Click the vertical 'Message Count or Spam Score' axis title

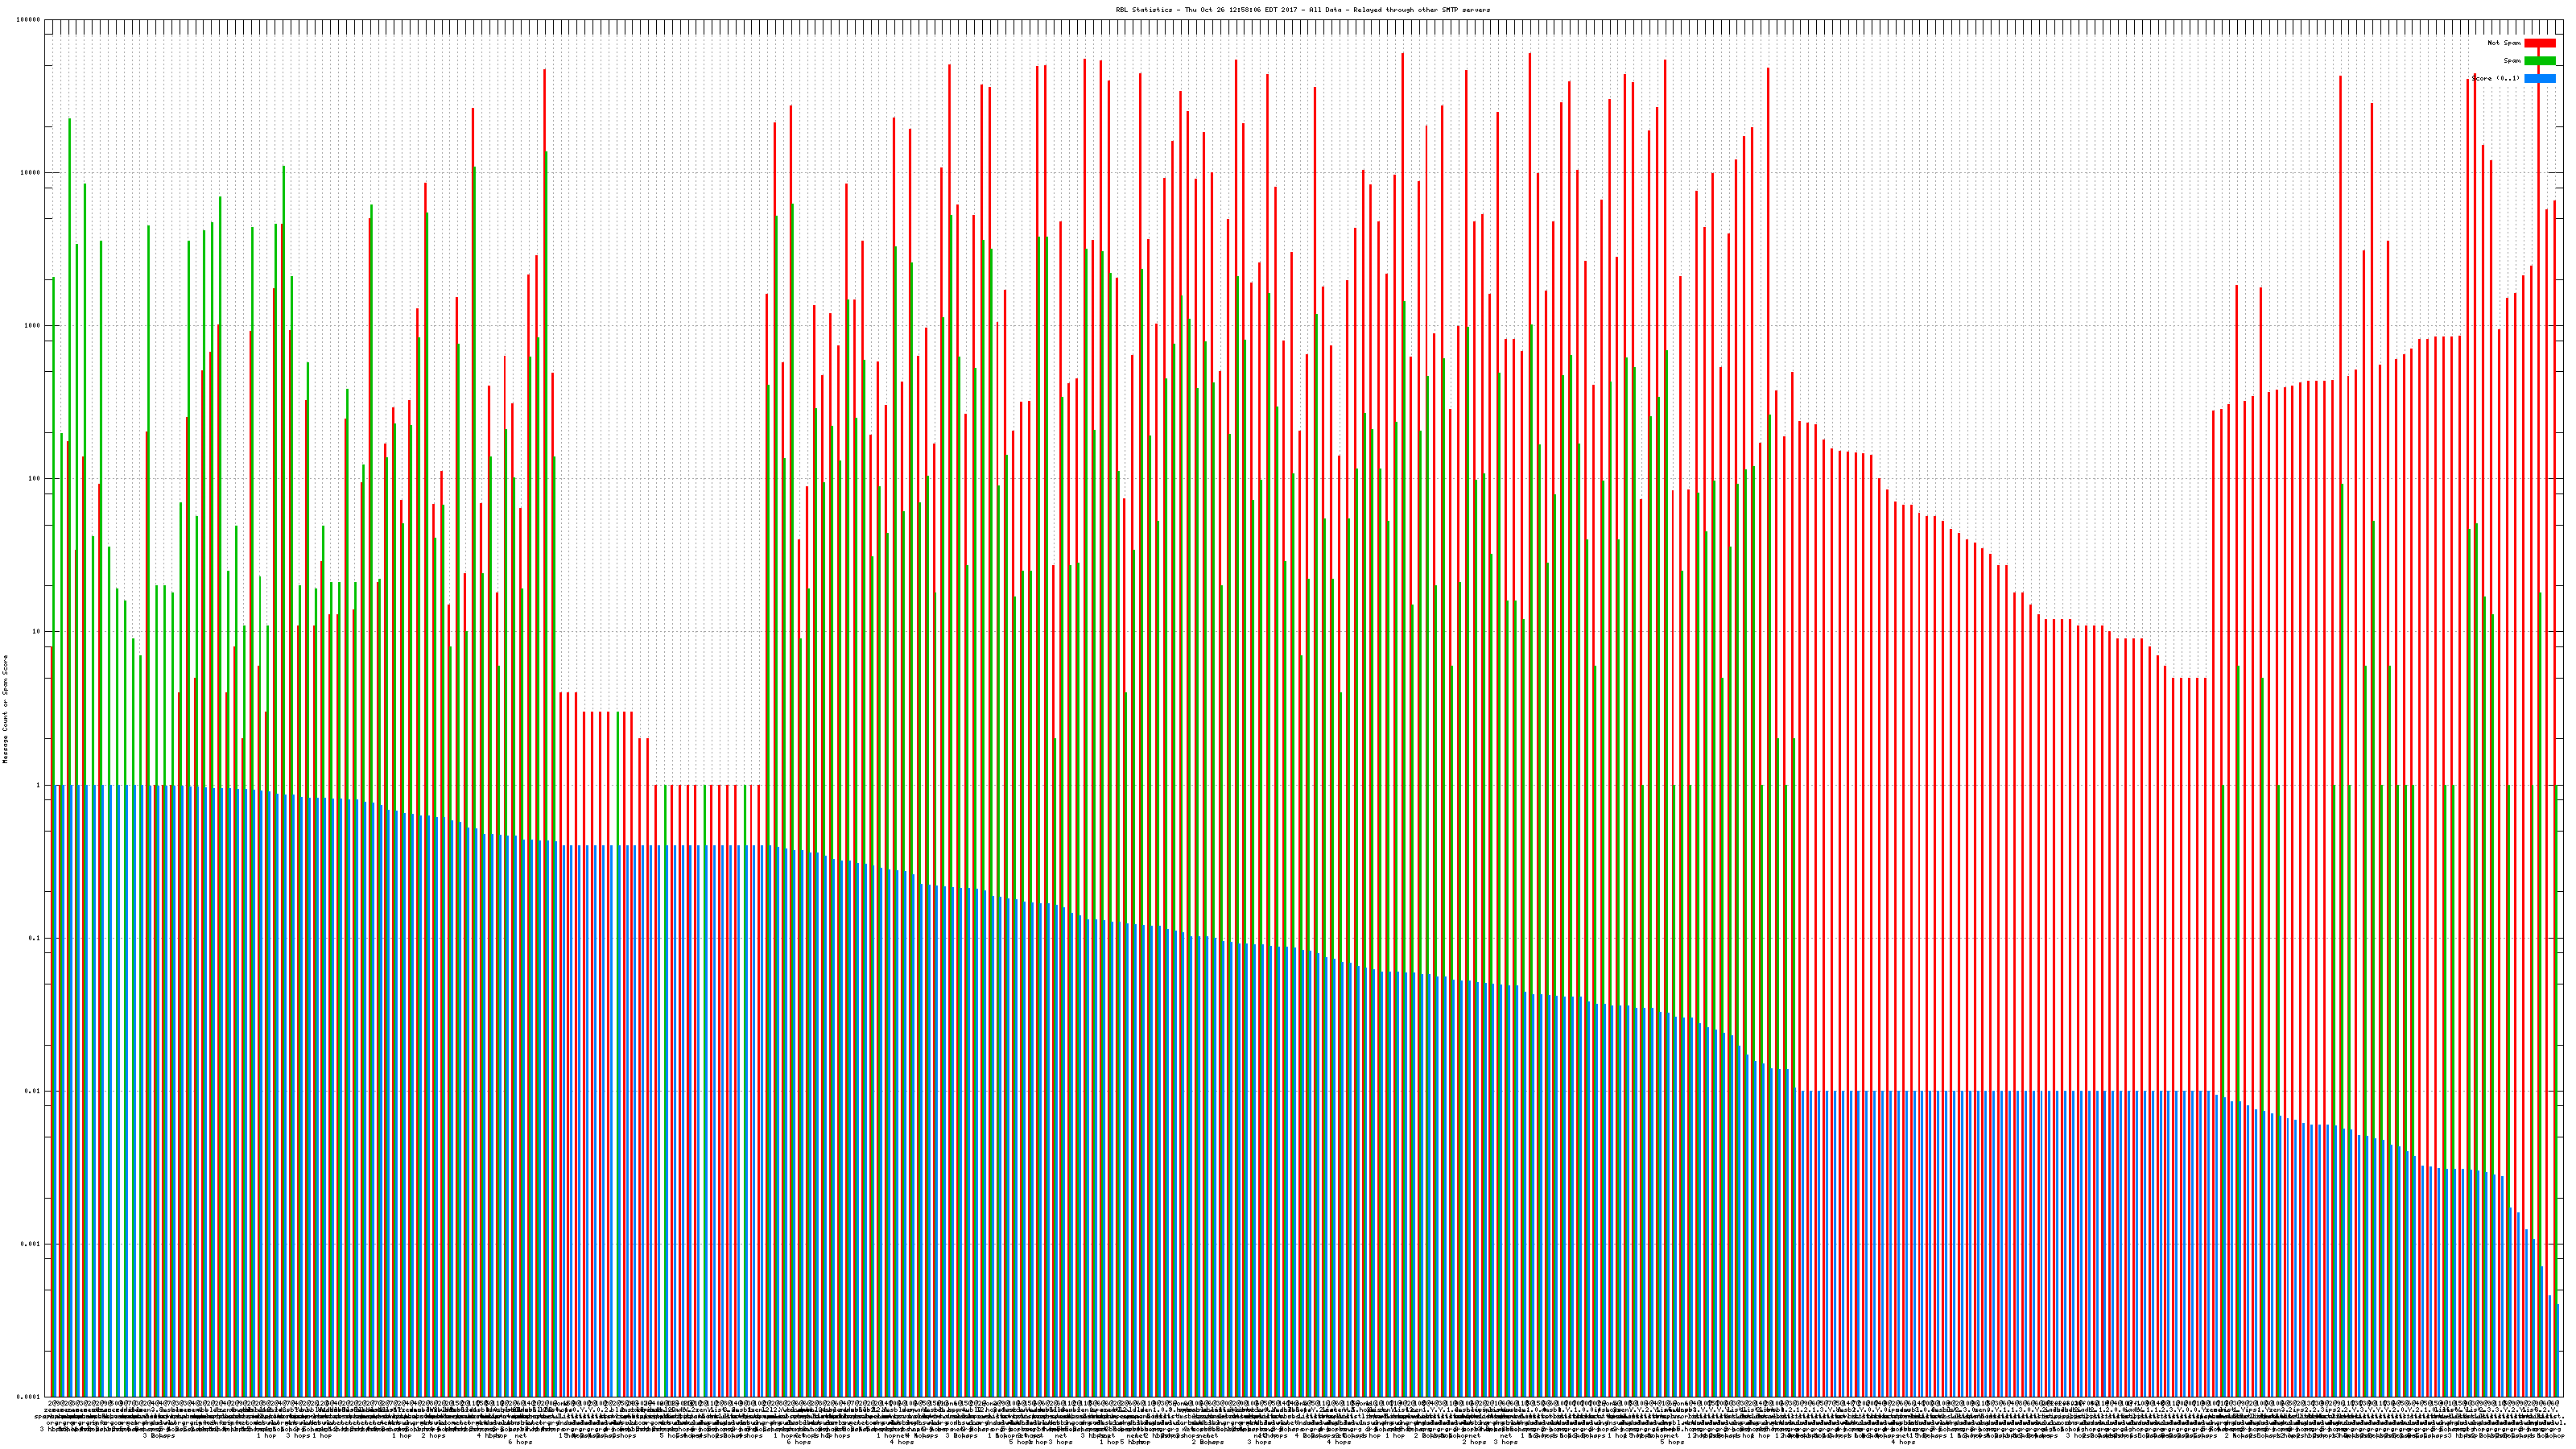pyautogui.click(x=5, y=709)
